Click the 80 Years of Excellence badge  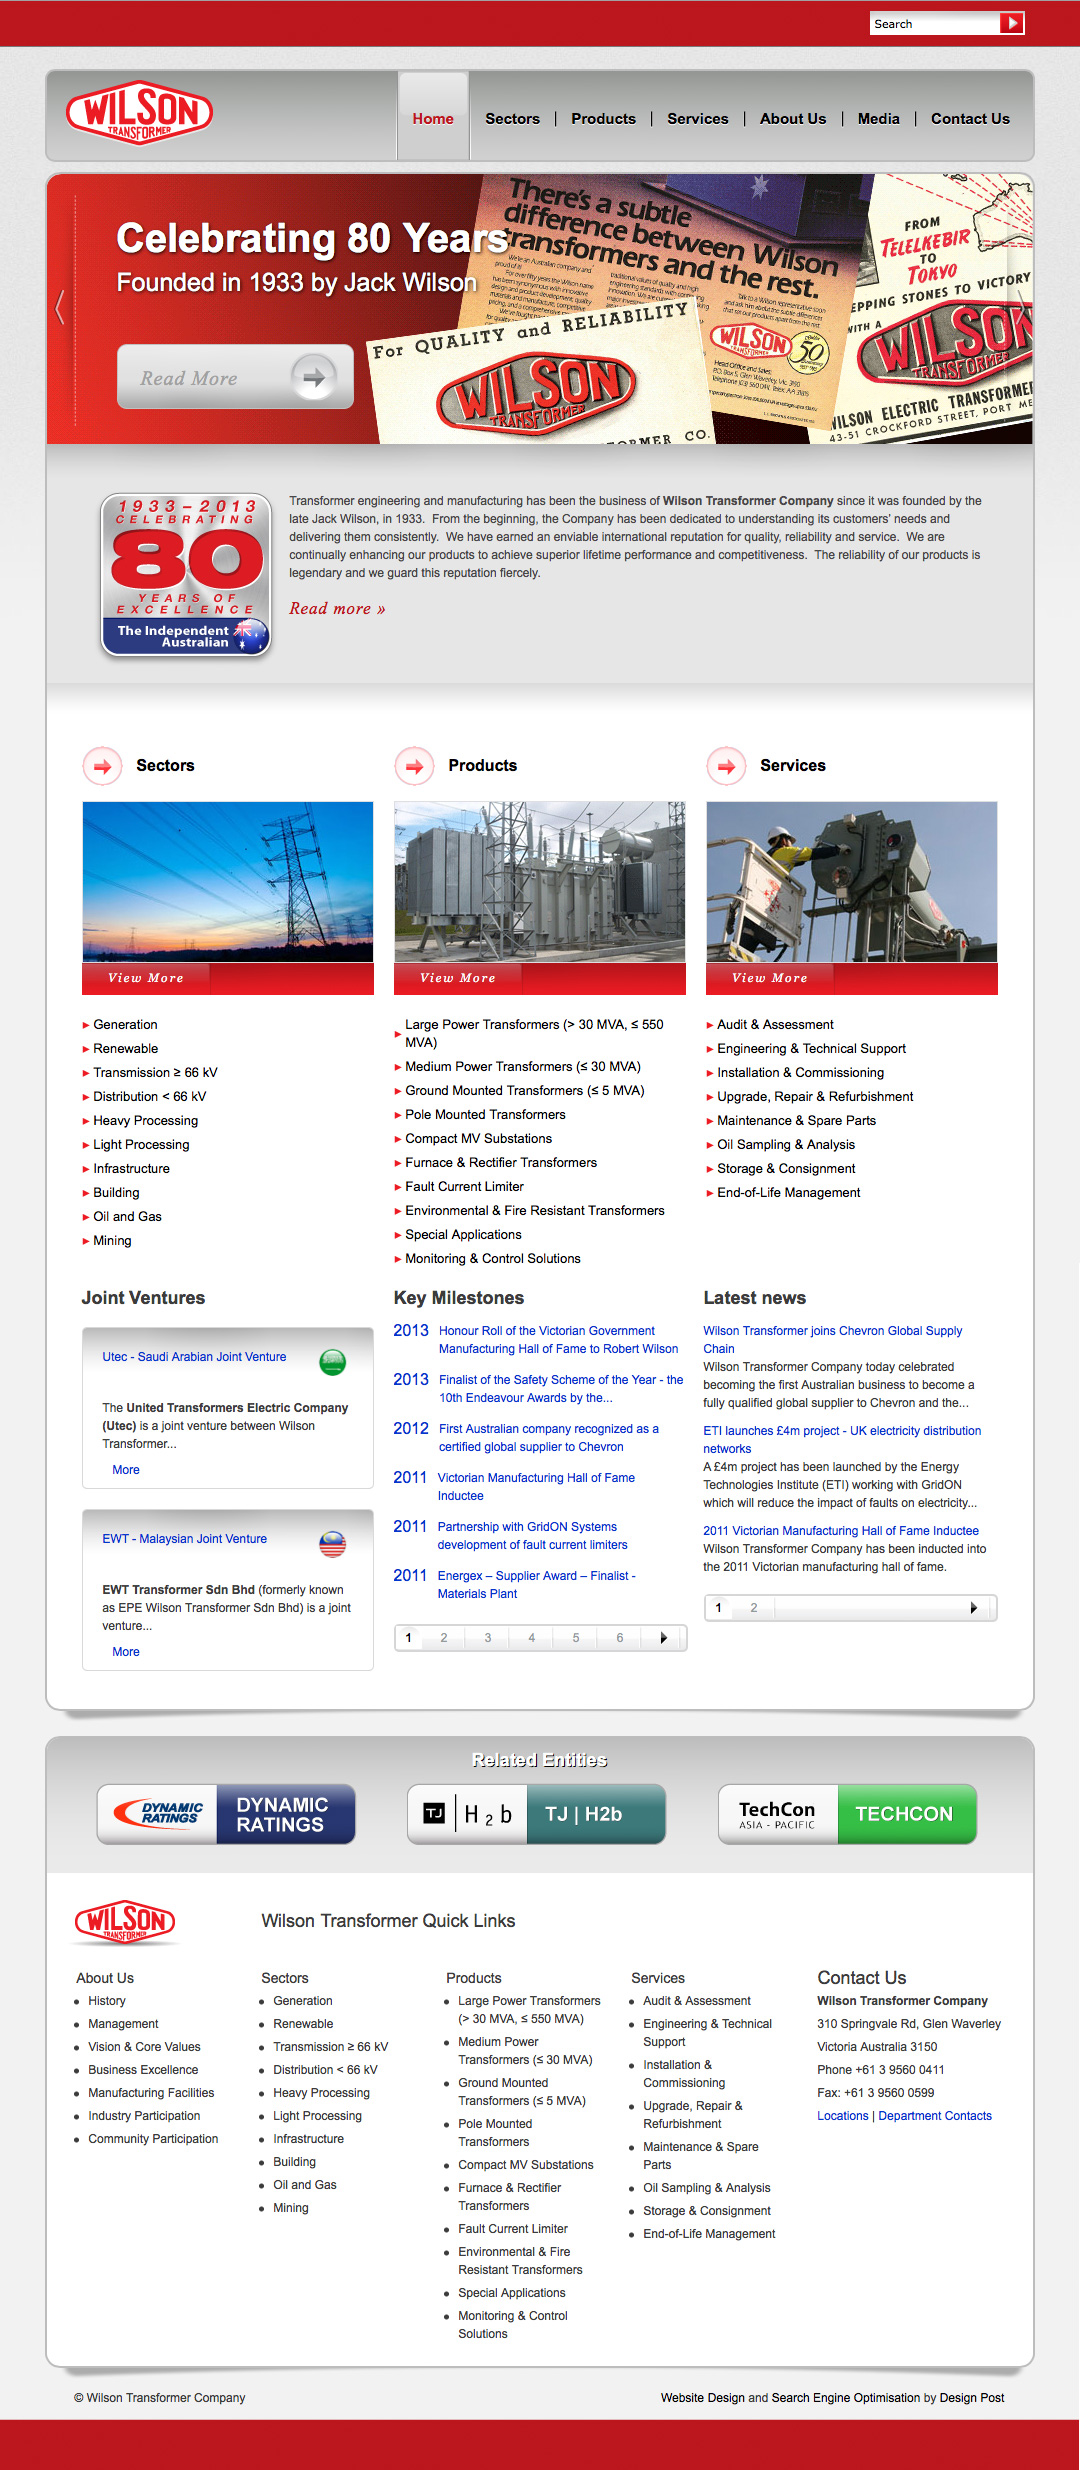(x=186, y=575)
